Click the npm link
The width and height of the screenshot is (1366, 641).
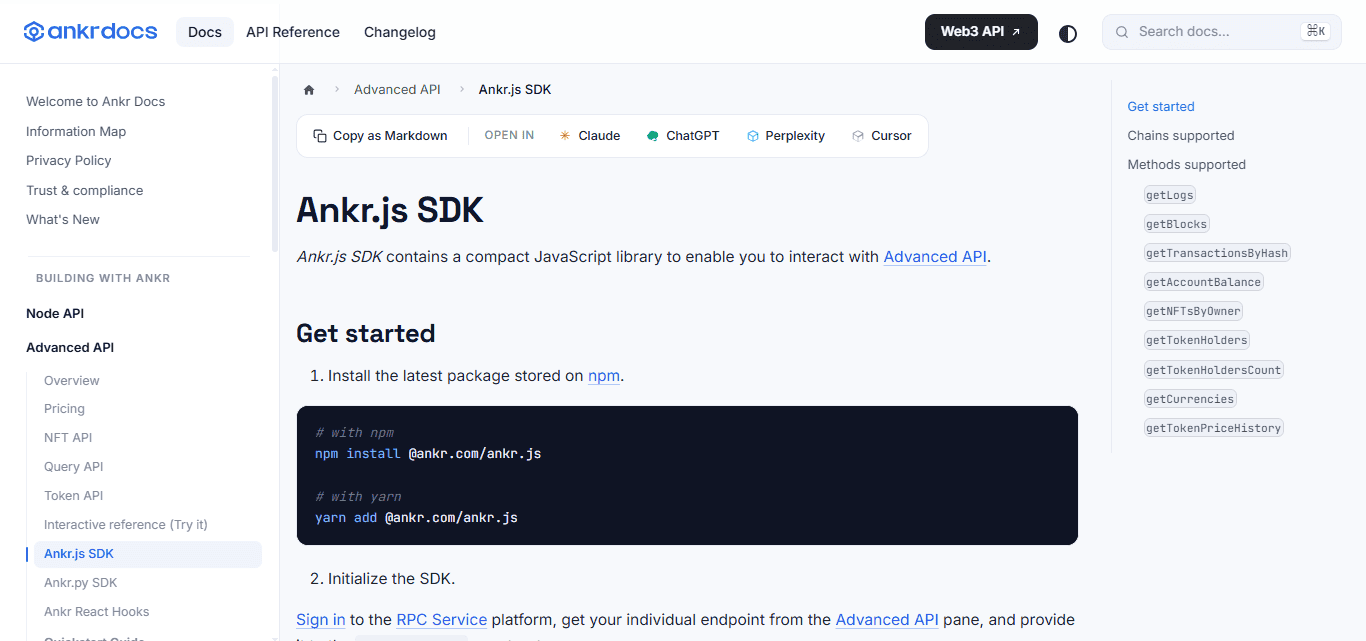[x=604, y=376]
